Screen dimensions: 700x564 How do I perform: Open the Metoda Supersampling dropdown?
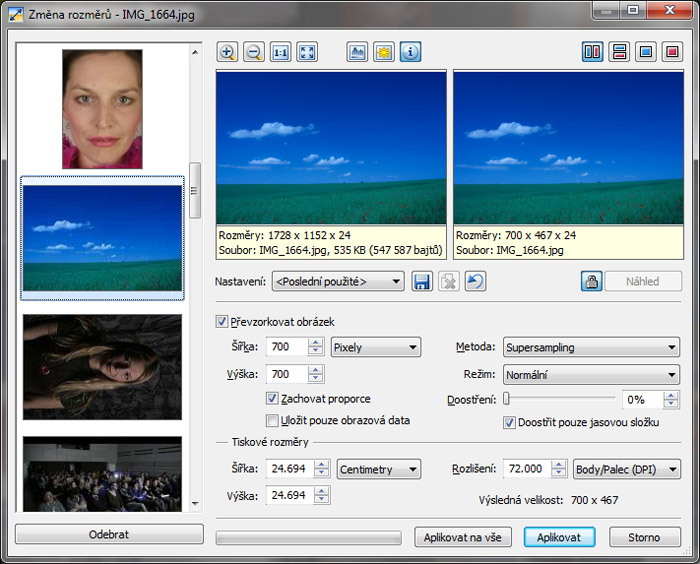point(591,348)
